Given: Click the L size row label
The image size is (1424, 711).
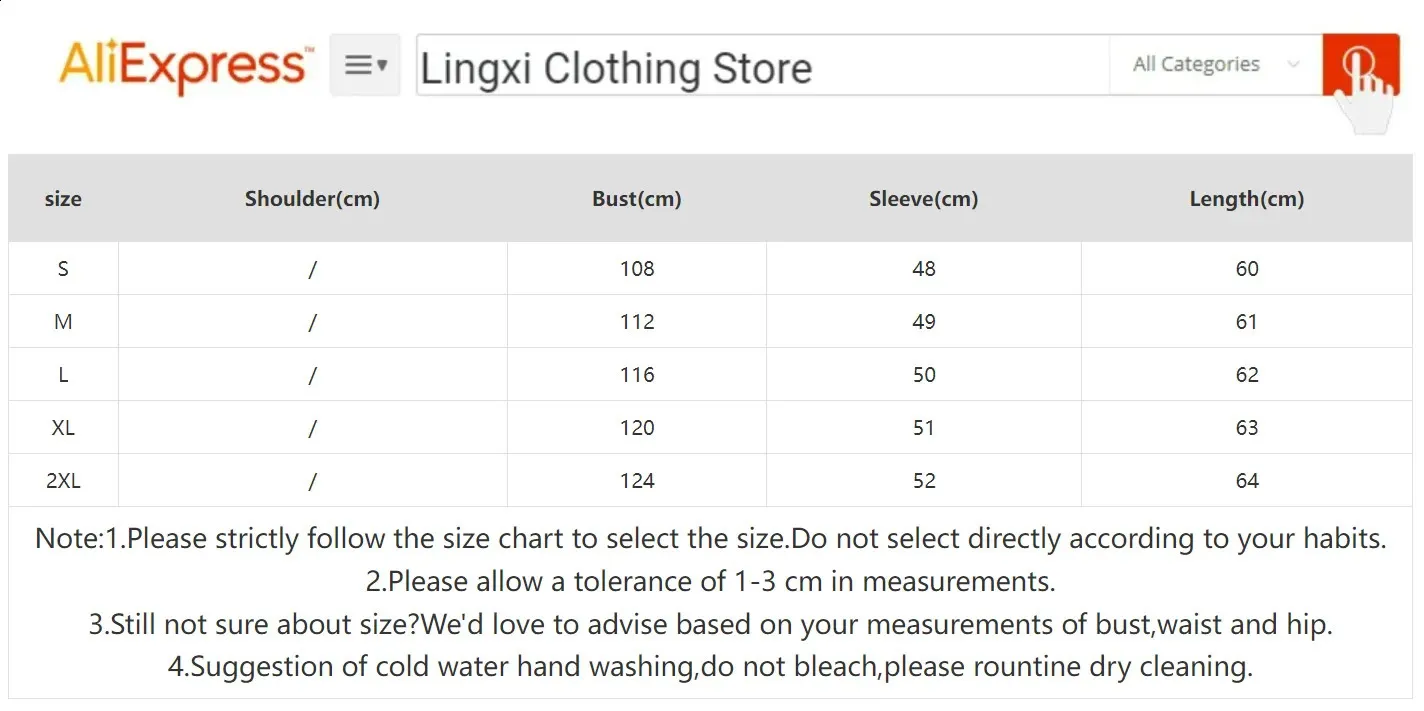Looking at the screenshot, I should [x=63, y=375].
